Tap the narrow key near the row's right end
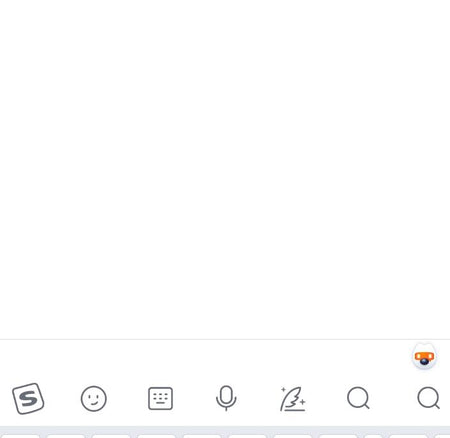Viewport: 450px width, 438px height. click(373, 436)
